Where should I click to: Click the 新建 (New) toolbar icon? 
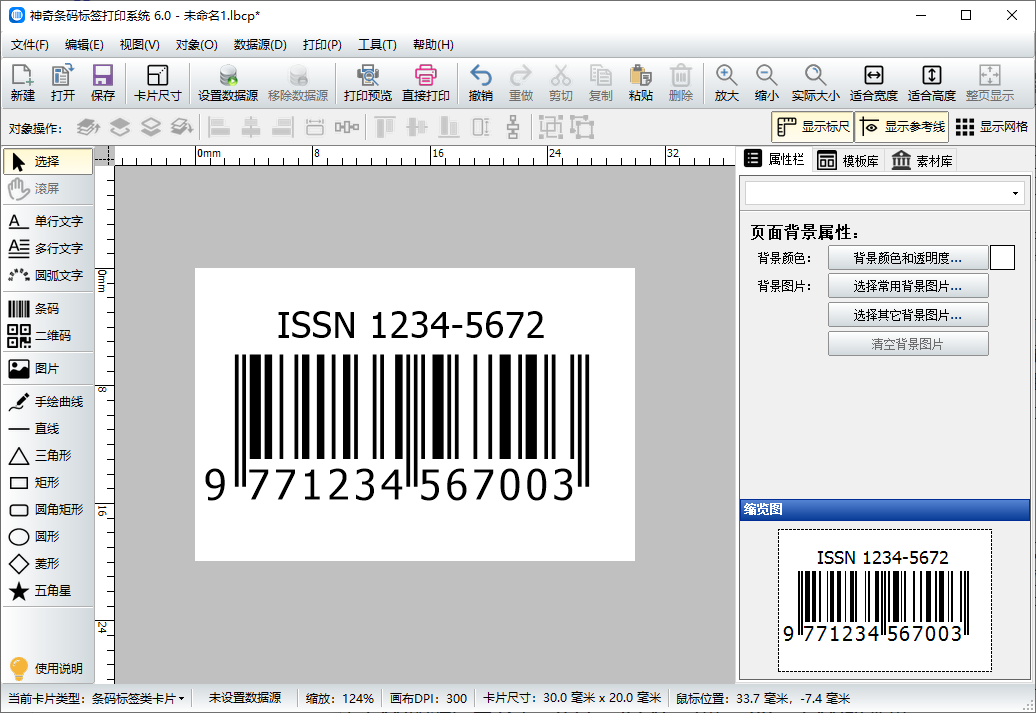coord(22,83)
